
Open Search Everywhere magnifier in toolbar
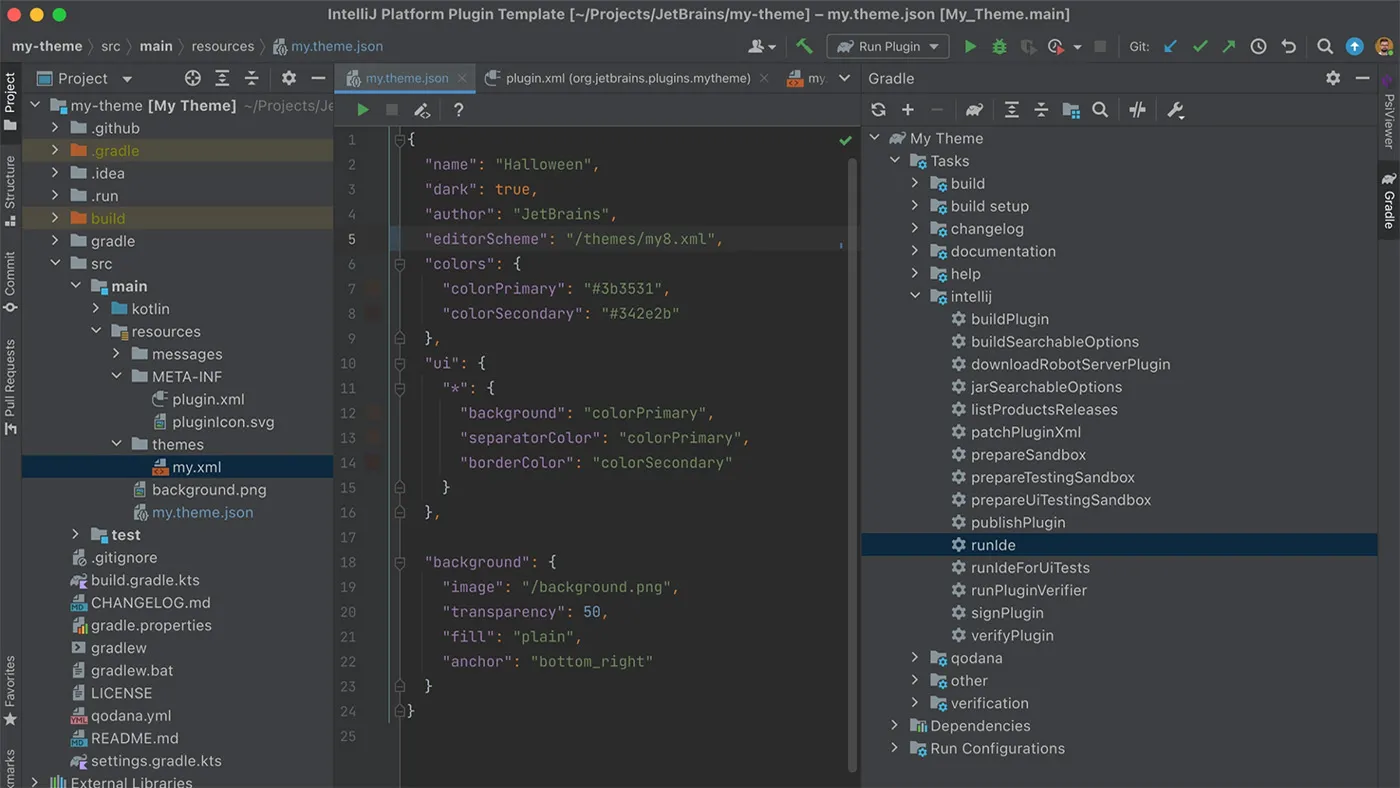click(1324, 46)
